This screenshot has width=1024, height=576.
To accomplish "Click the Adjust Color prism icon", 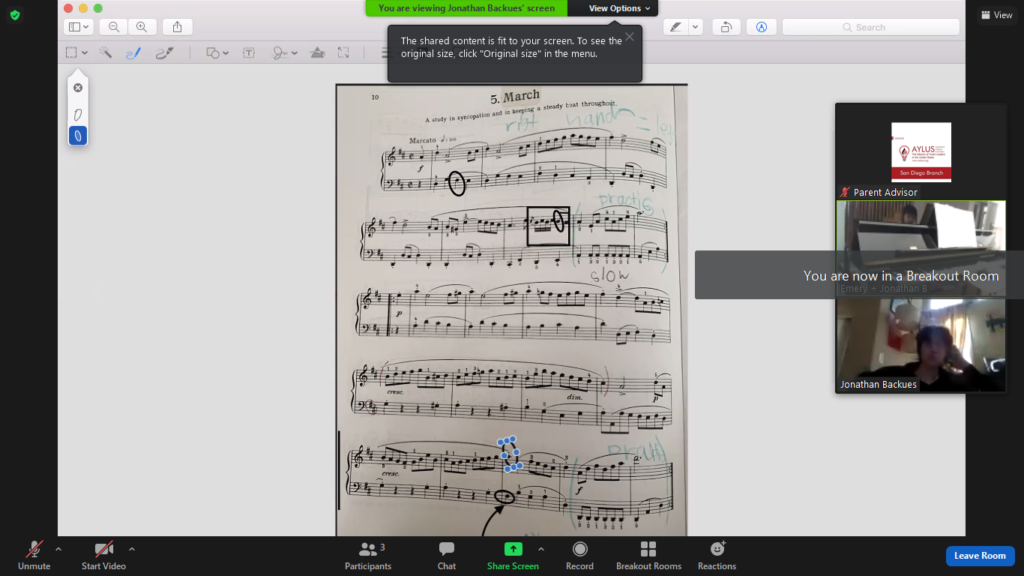I will coord(317,53).
